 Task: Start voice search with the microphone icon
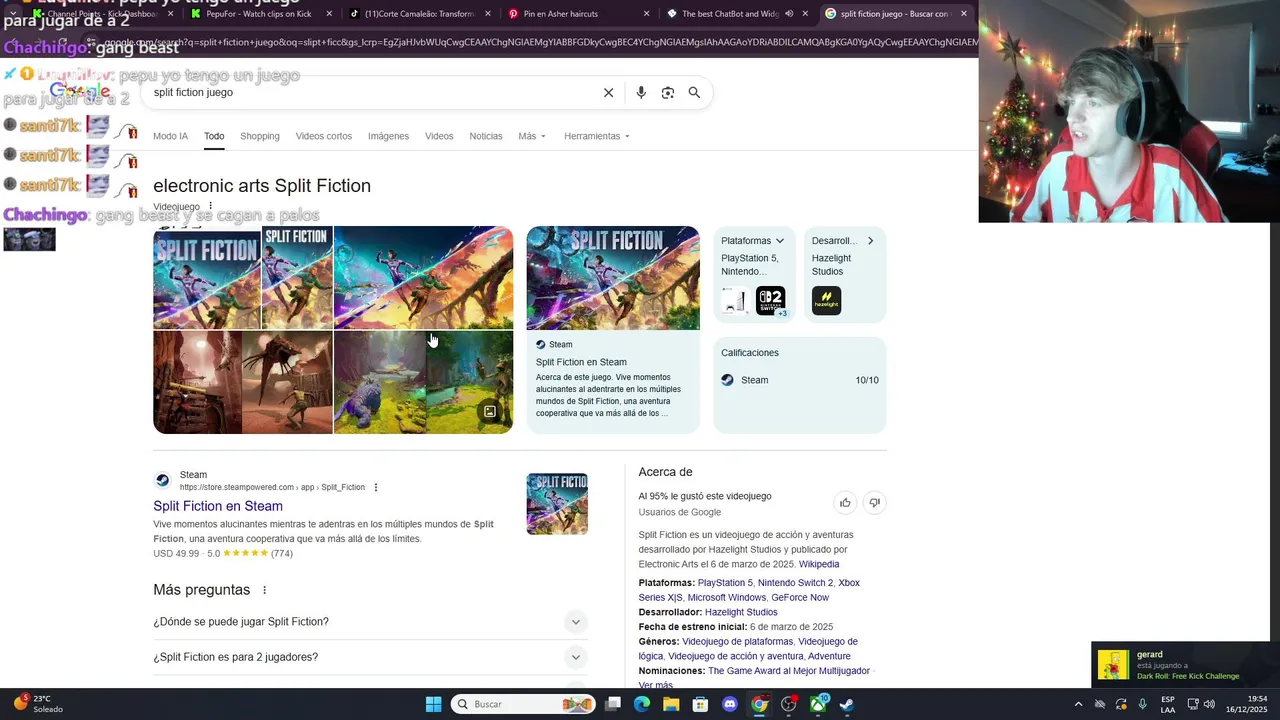click(x=641, y=93)
